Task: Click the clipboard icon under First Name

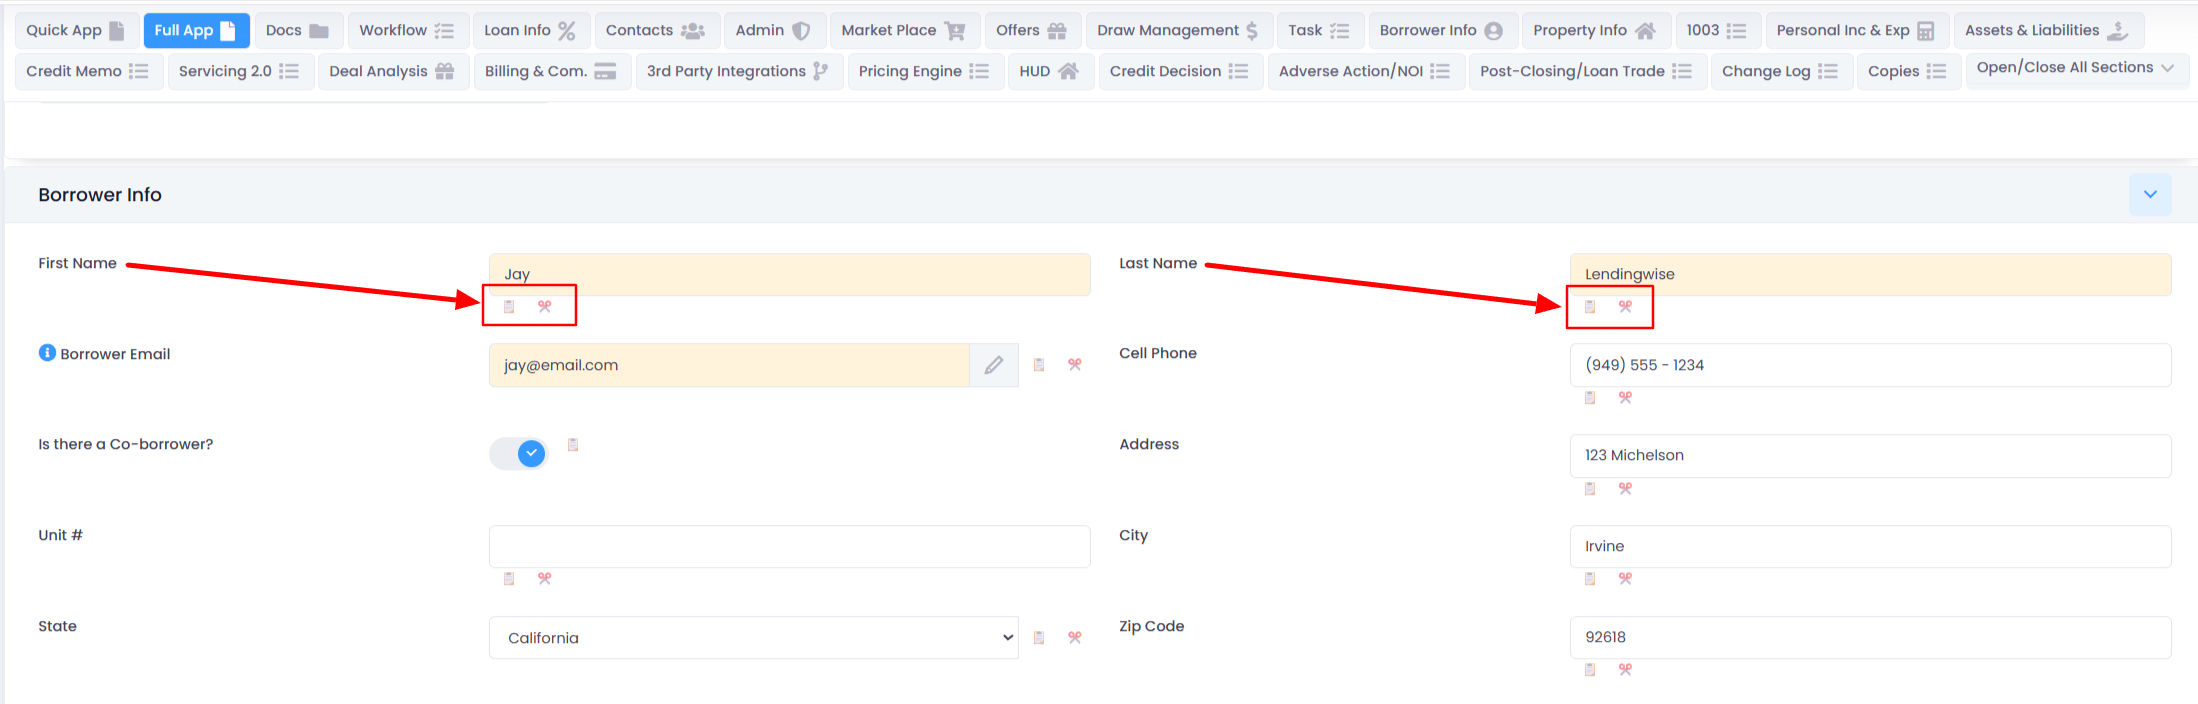Action: (509, 307)
